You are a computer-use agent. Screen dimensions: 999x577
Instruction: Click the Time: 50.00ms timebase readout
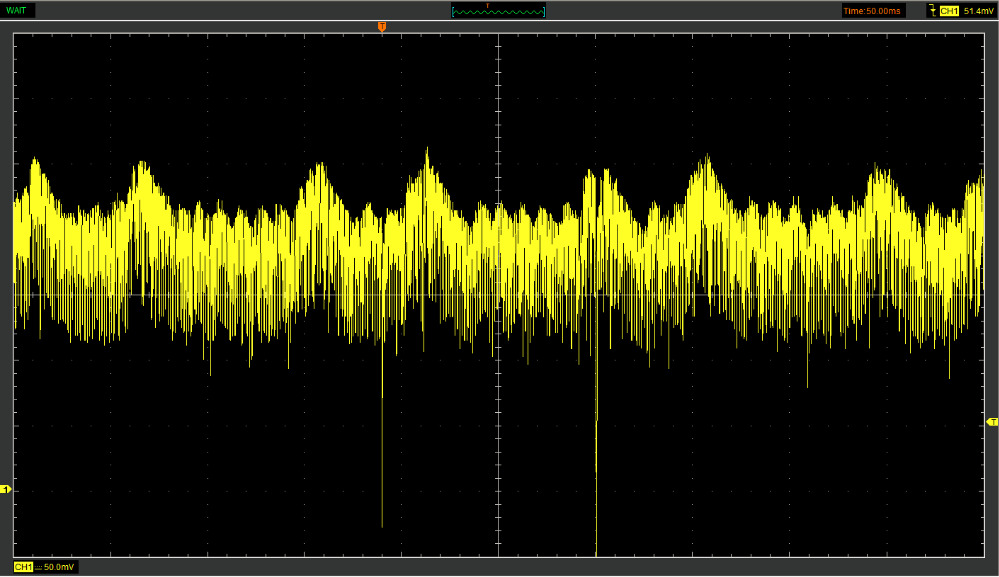pyautogui.click(x=872, y=11)
